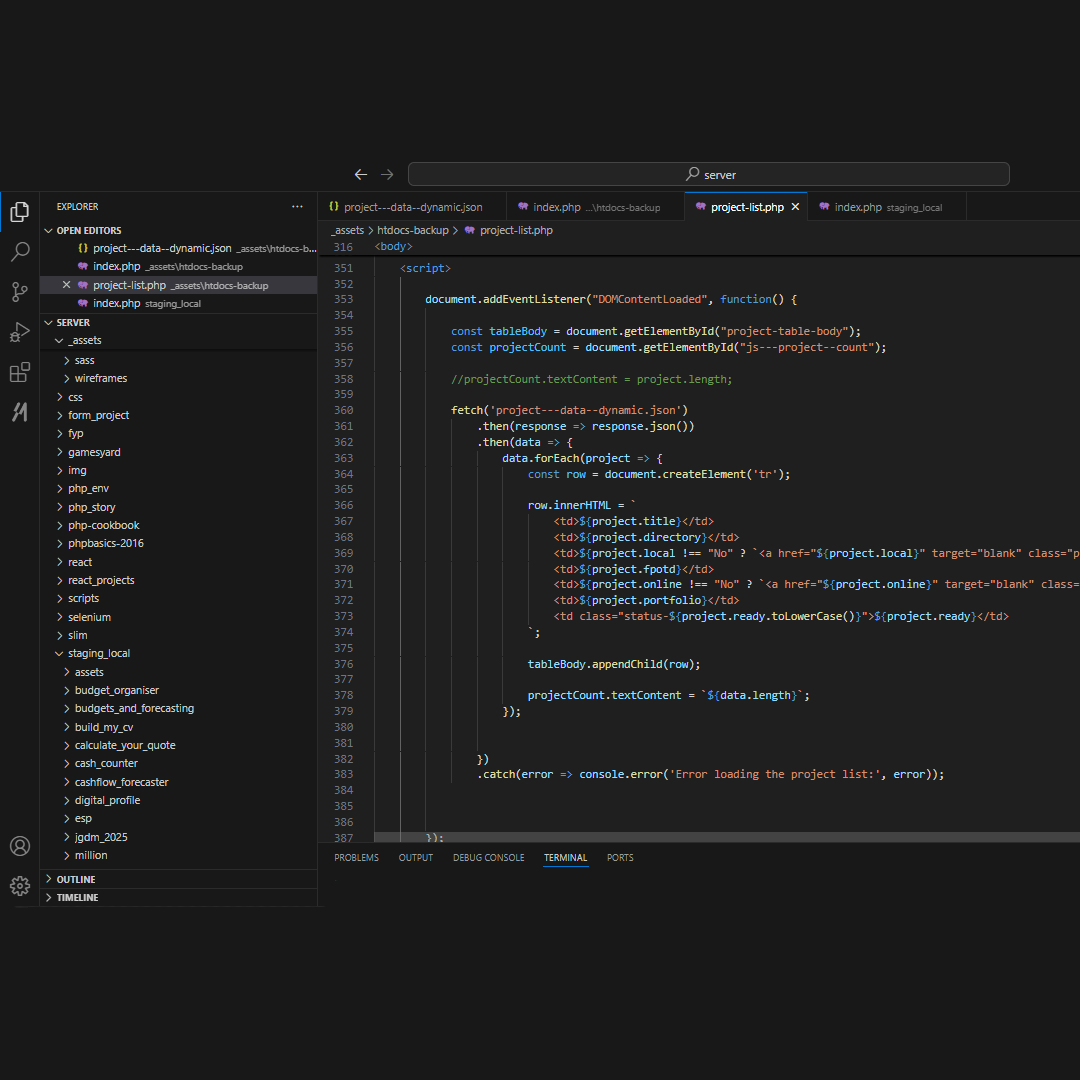Click the horizontal scrollbar under the editor
This screenshot has height=1080, width=1080.
pyautogui.click(x=727, y=837)
